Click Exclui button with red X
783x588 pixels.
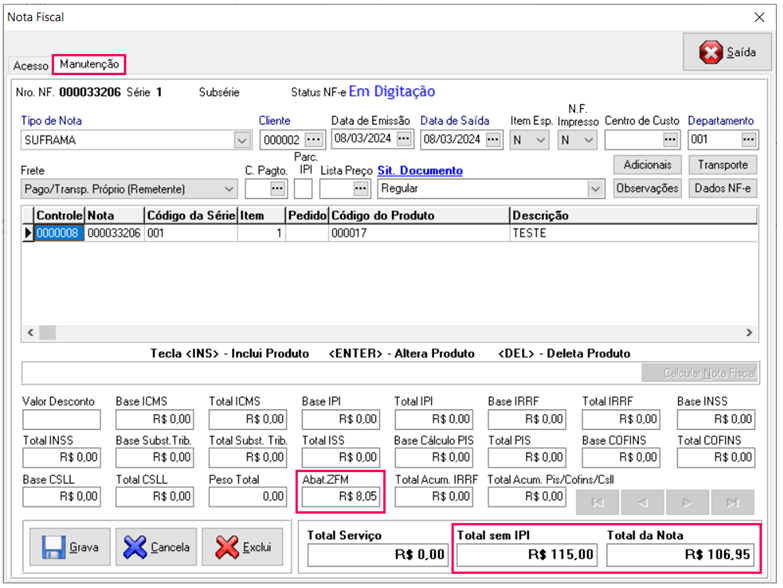(244, 547)
